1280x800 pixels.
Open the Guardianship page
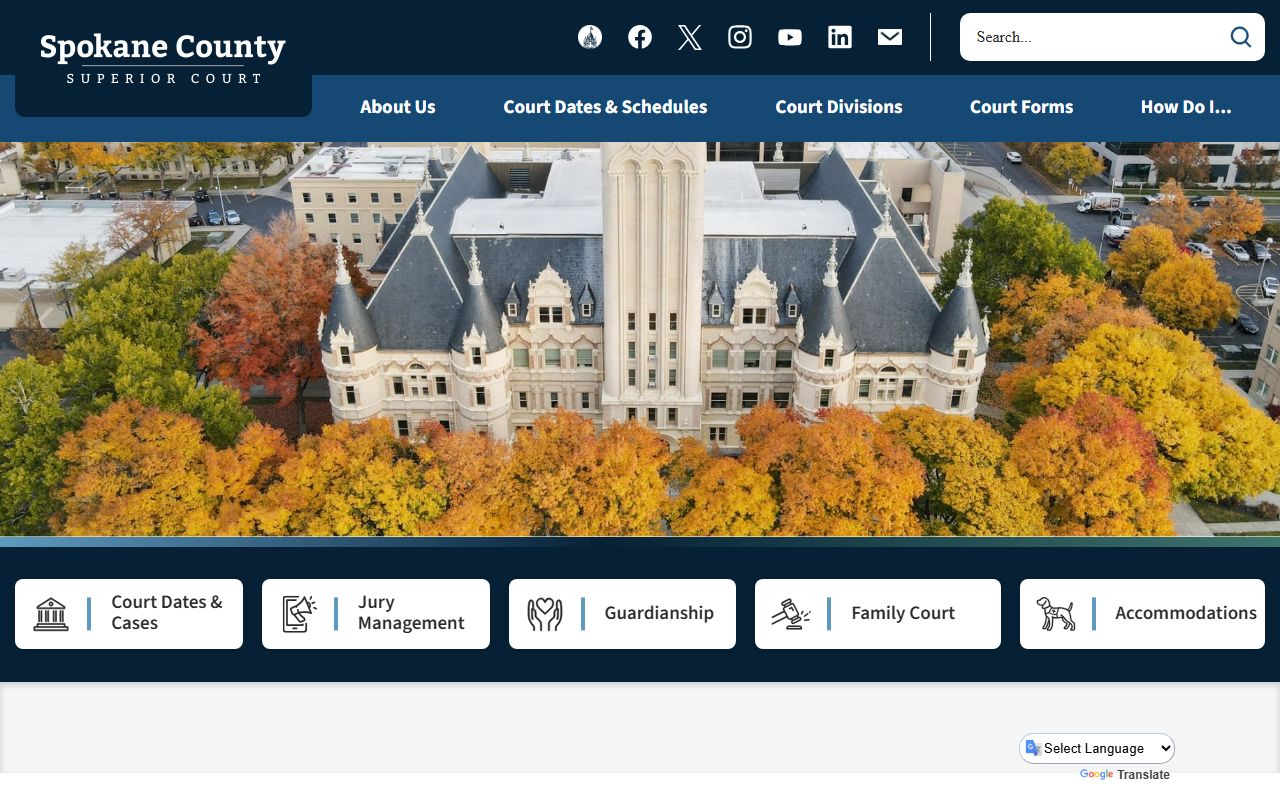pyautogui.click(x=622, y=614)
